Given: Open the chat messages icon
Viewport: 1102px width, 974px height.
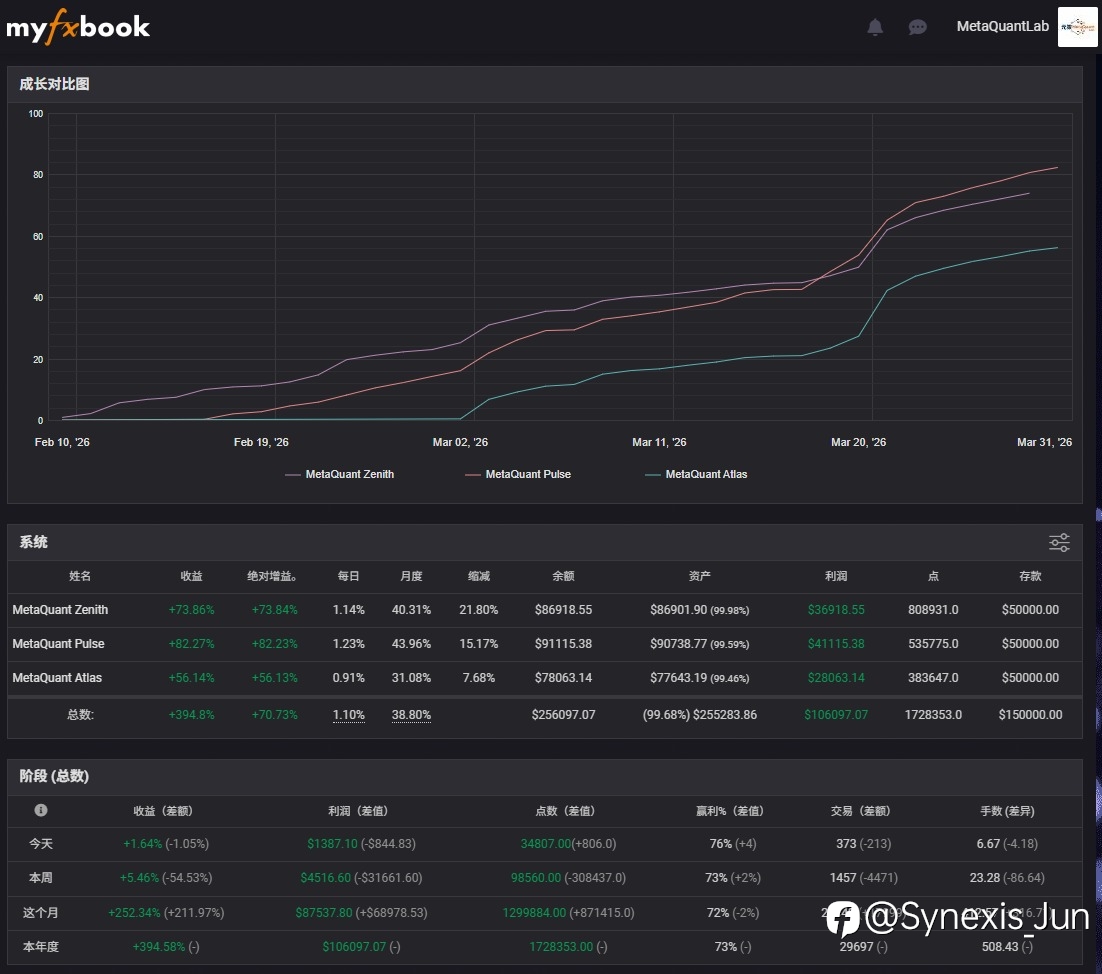Looking at the screenshot, I should pyautogui.click(x=917, y=27).
